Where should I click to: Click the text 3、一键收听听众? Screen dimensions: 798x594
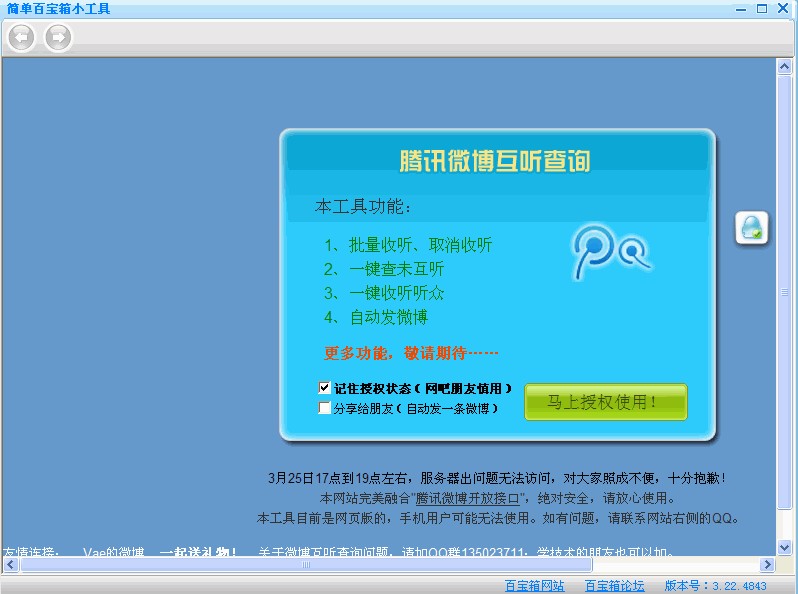pyautogui.click(x=384, y=293)
